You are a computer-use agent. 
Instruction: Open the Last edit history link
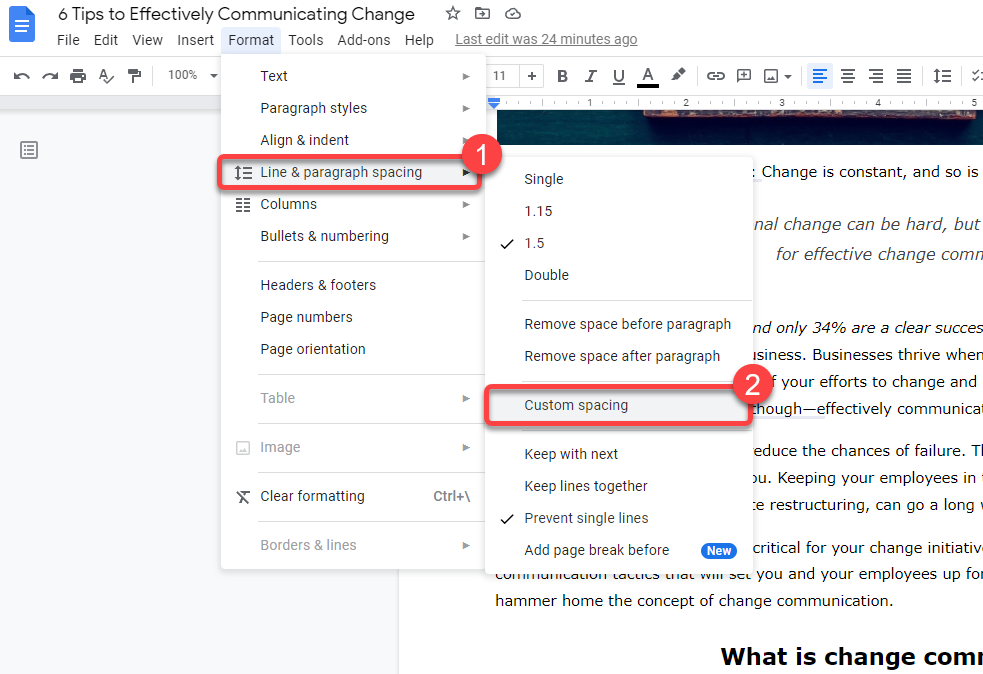546,40
